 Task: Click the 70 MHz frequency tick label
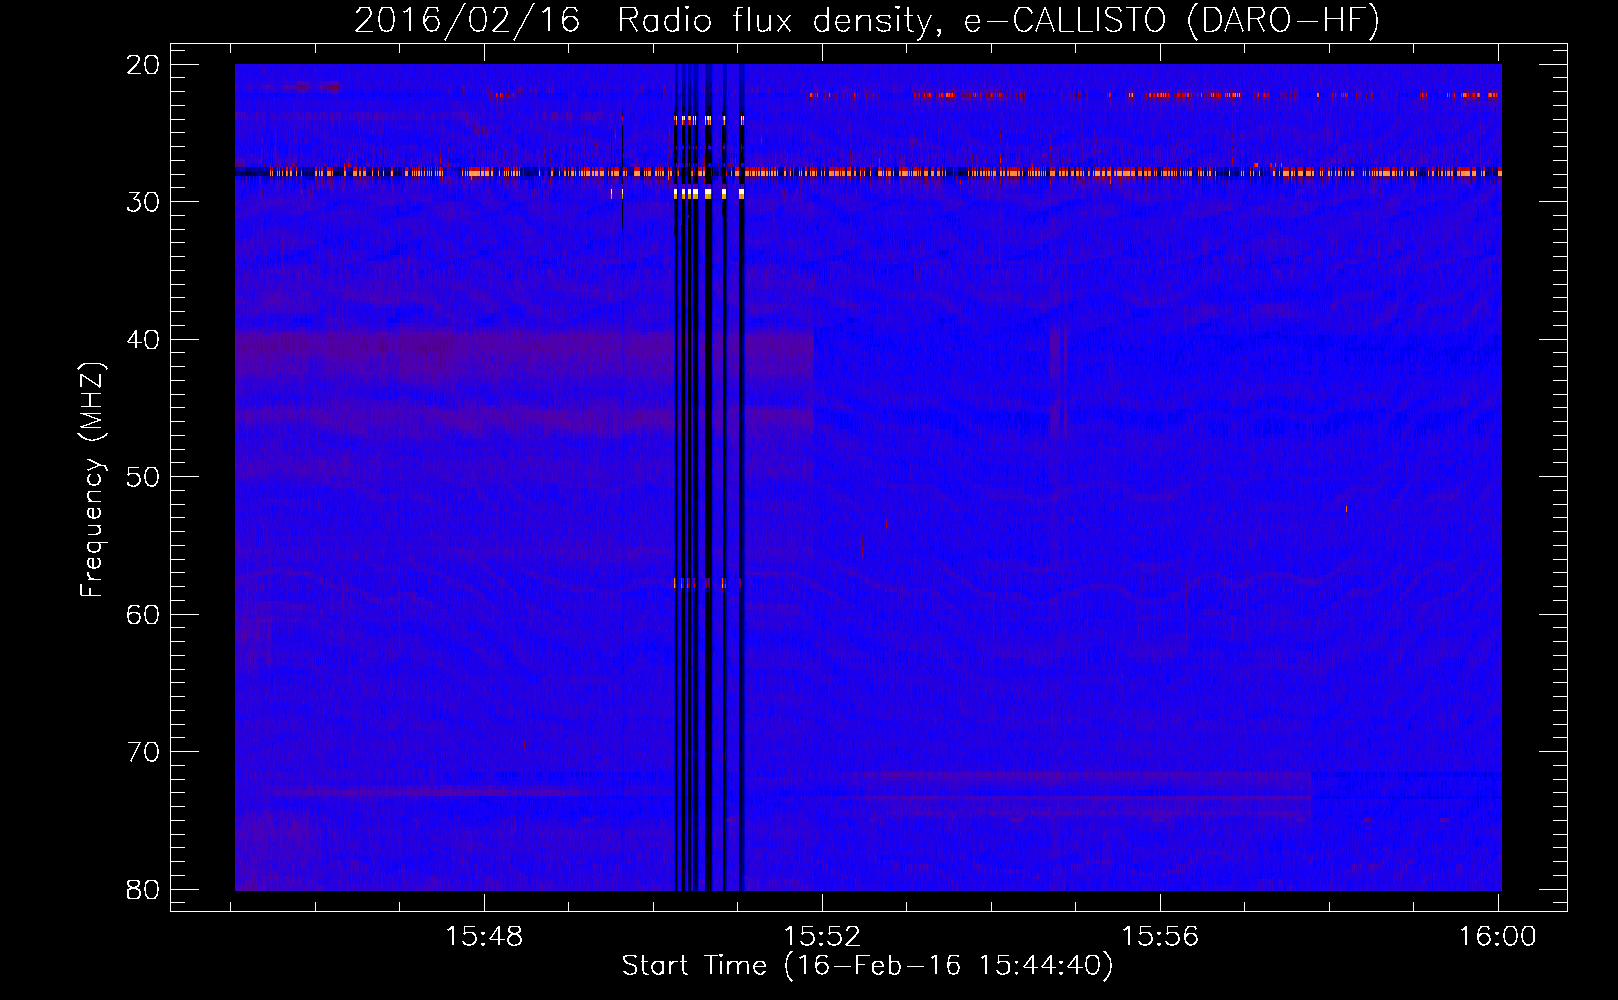click(x=143, y=752)
